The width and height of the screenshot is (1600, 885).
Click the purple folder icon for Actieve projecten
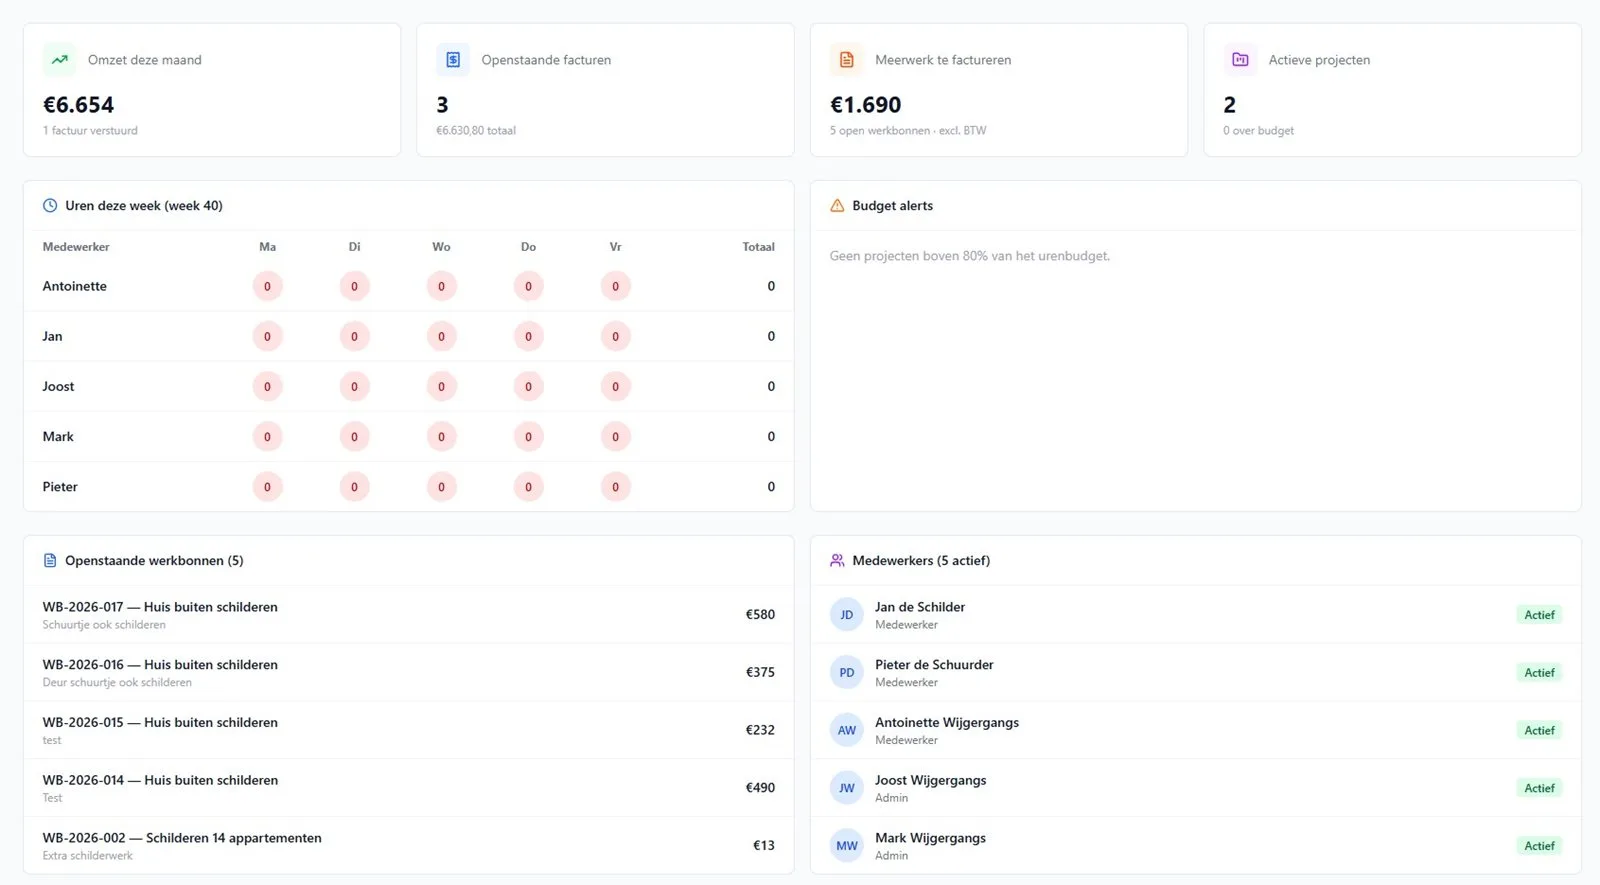click(1240, 60)
